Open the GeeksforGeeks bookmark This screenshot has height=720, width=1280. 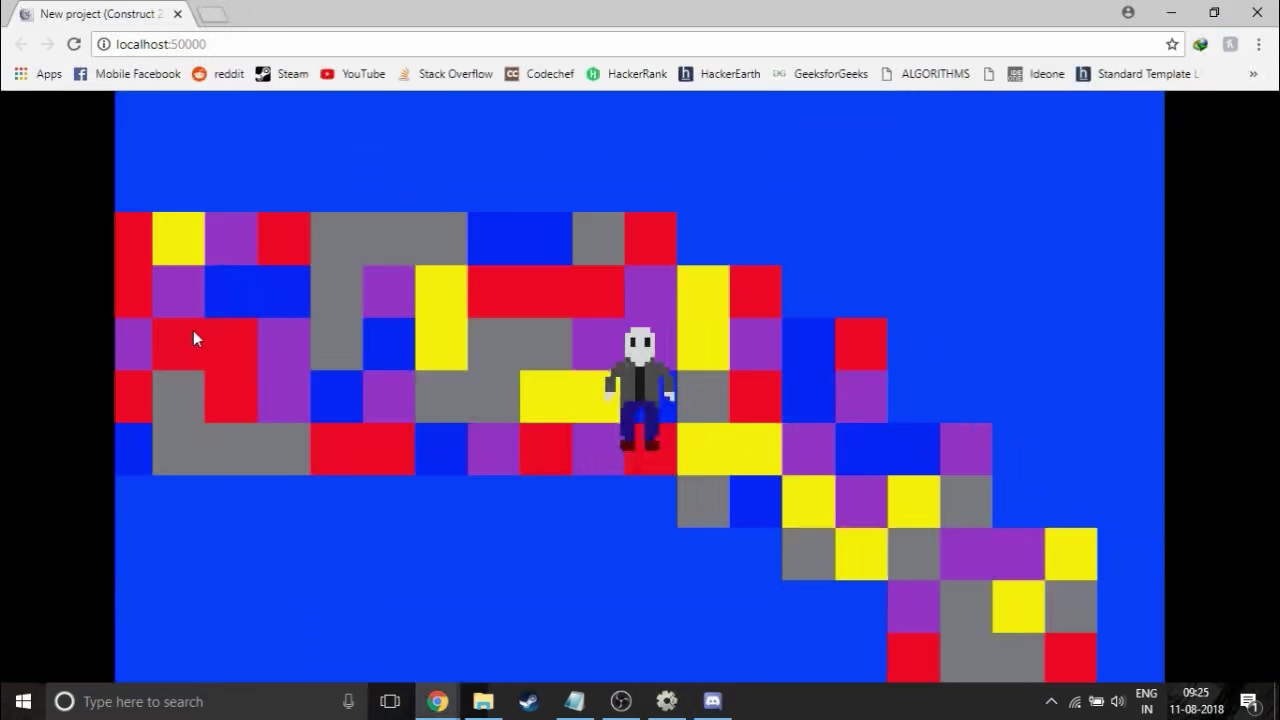coord(820,74)
